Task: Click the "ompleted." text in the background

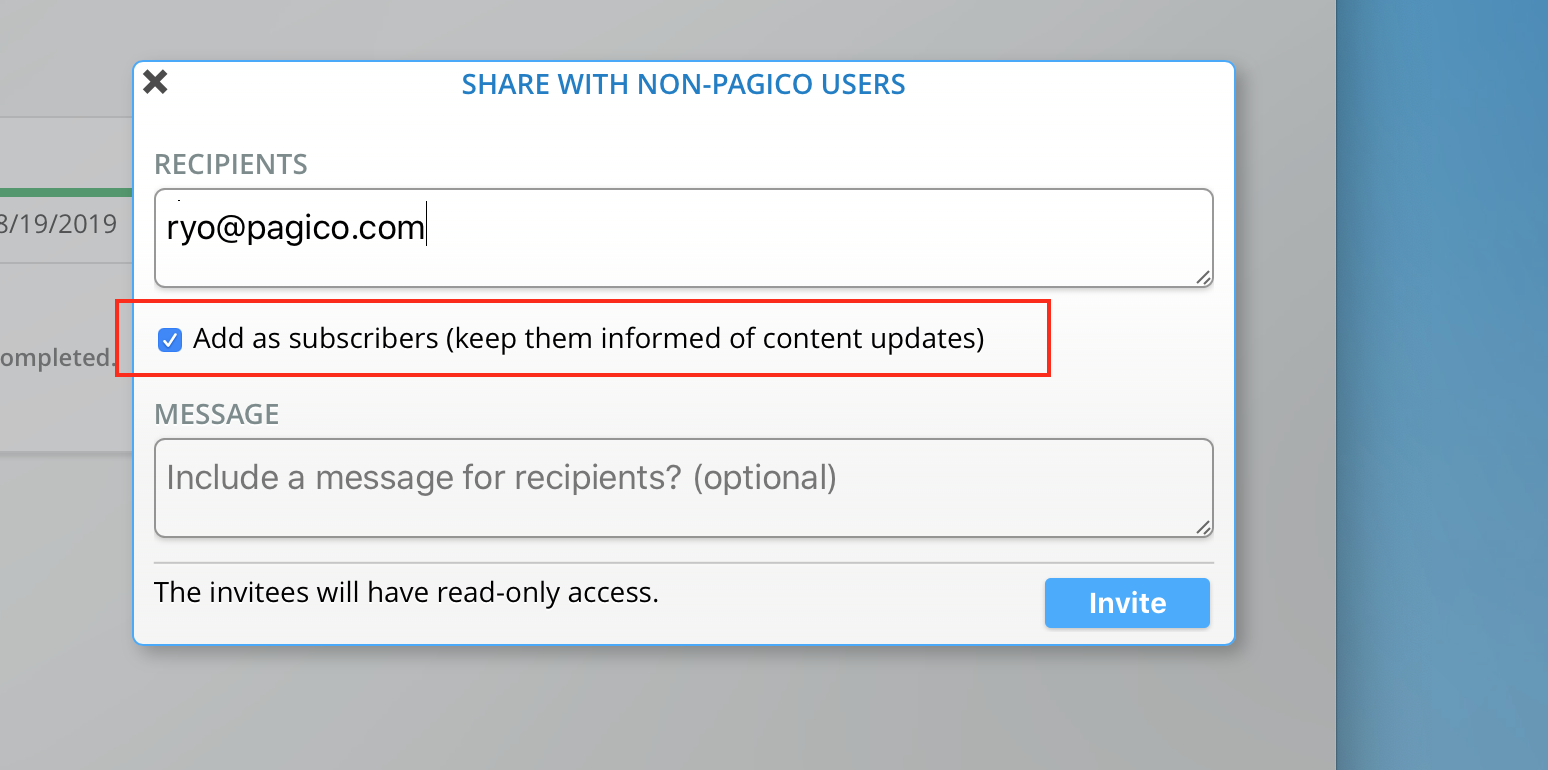Action: point(58,357)
